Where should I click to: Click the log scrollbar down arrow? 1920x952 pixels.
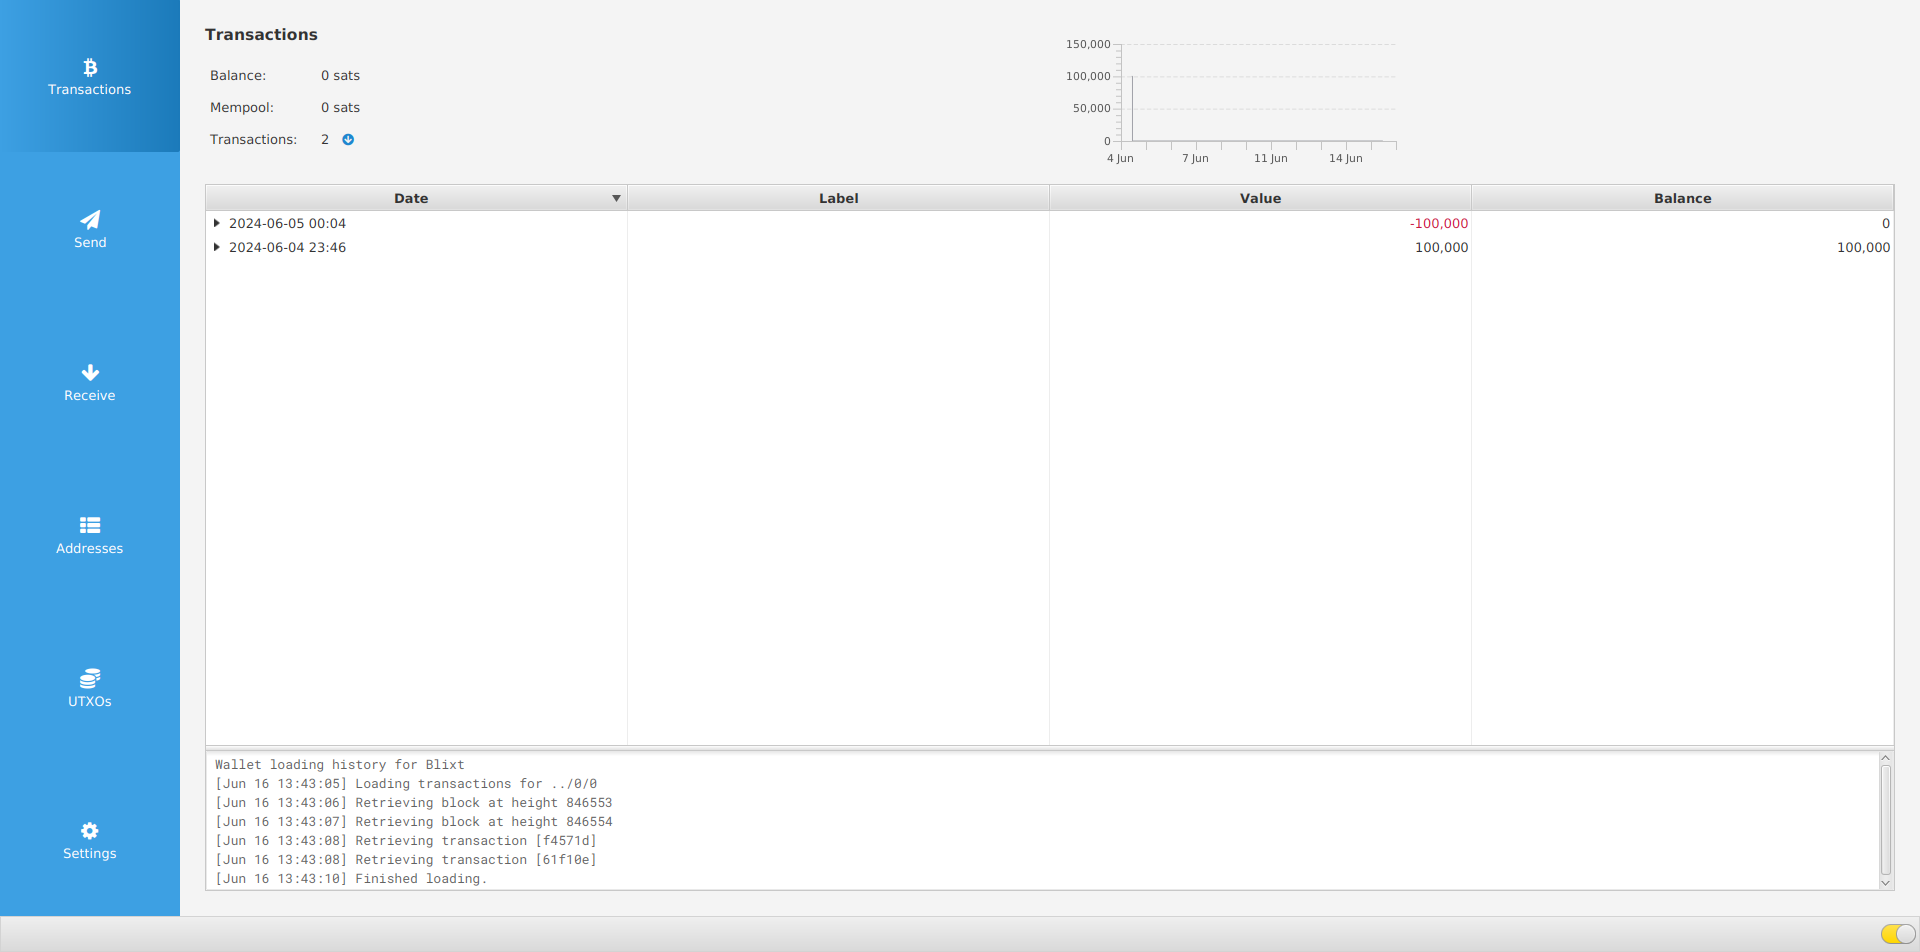click(1885, 883)
